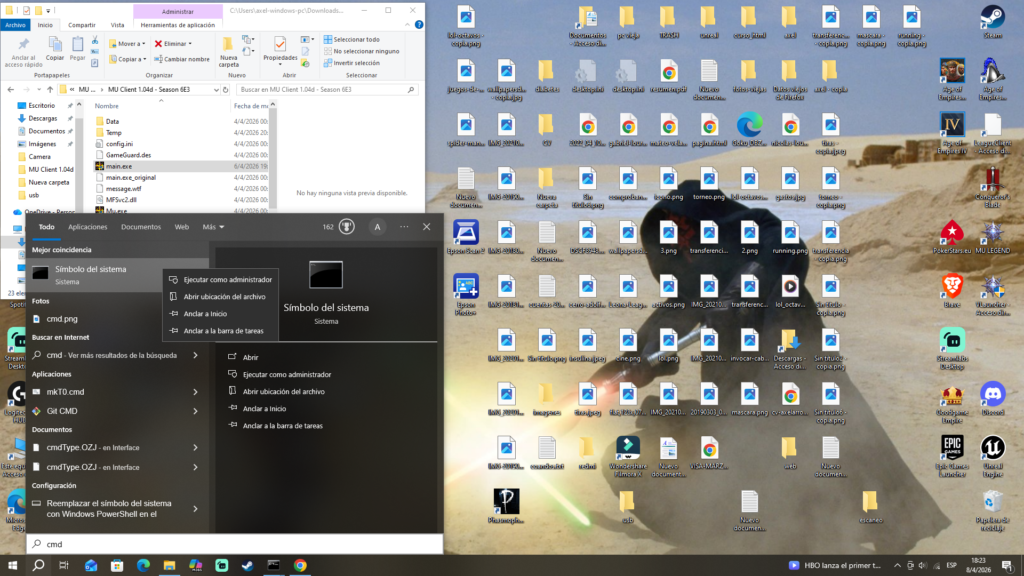Click the file list vertical scrollbar
This screenshot has width=1024, height=576.
pyautogui.click(x=274, y=160)
